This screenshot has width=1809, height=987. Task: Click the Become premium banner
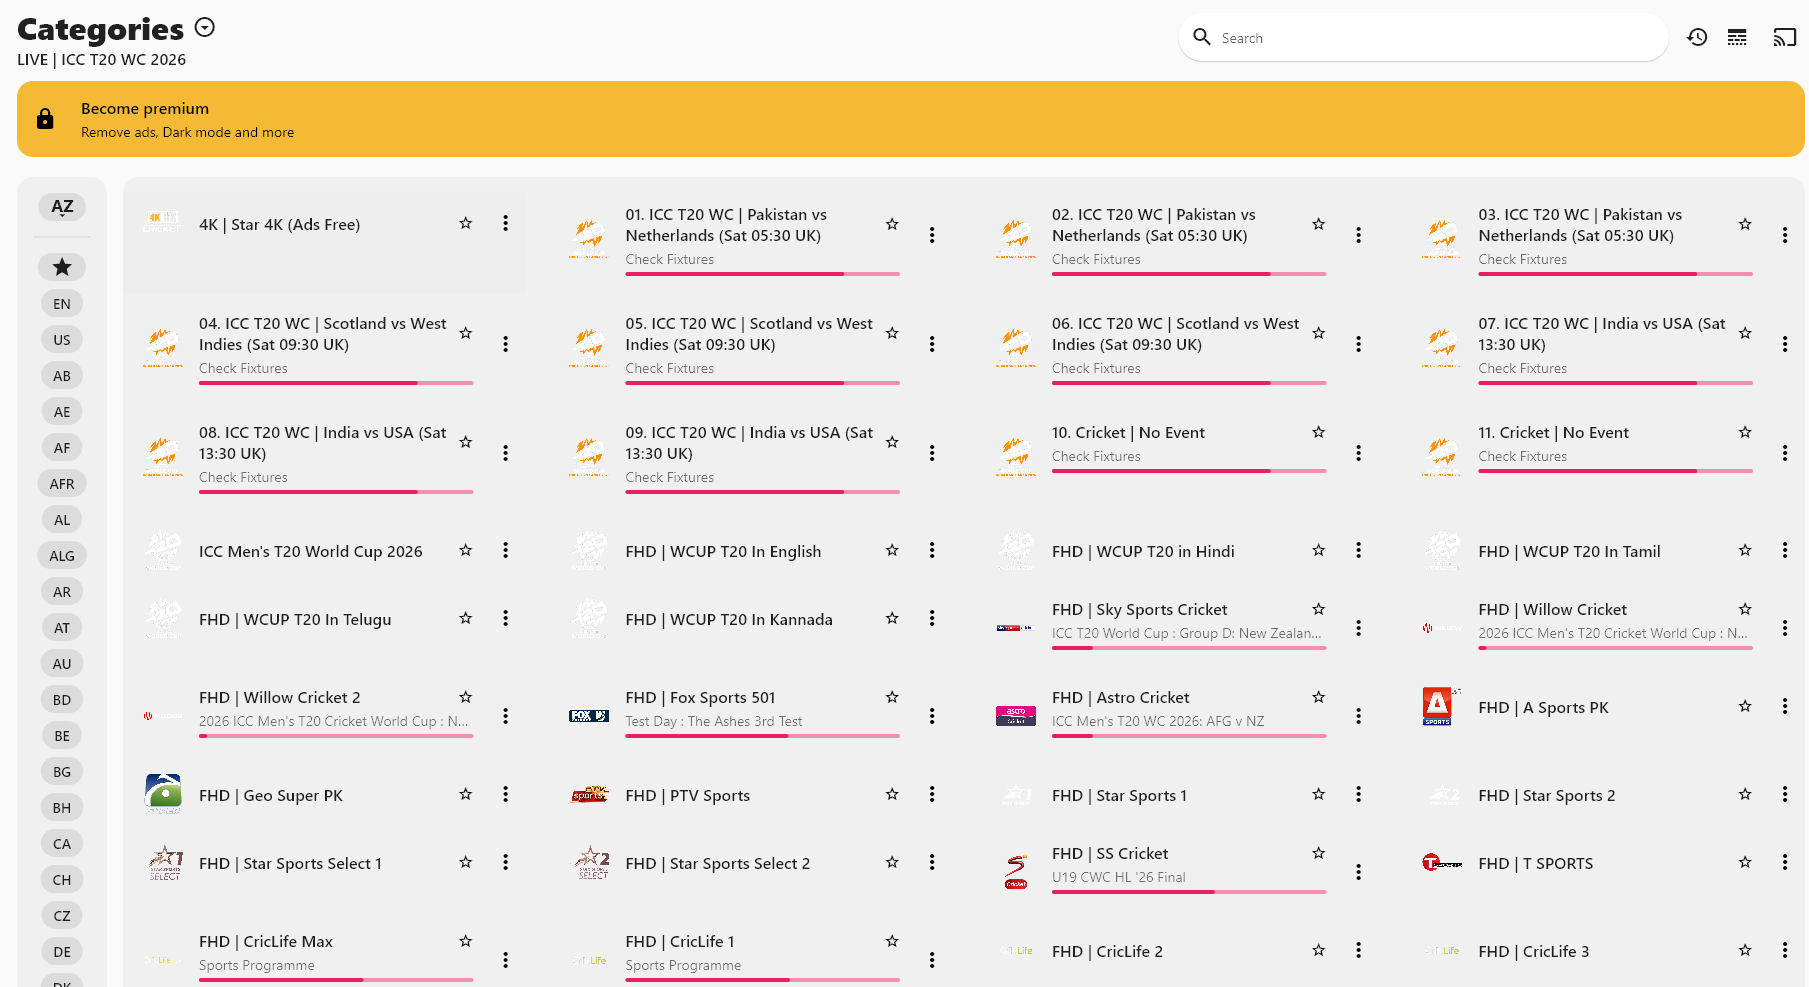click(911, 119)
